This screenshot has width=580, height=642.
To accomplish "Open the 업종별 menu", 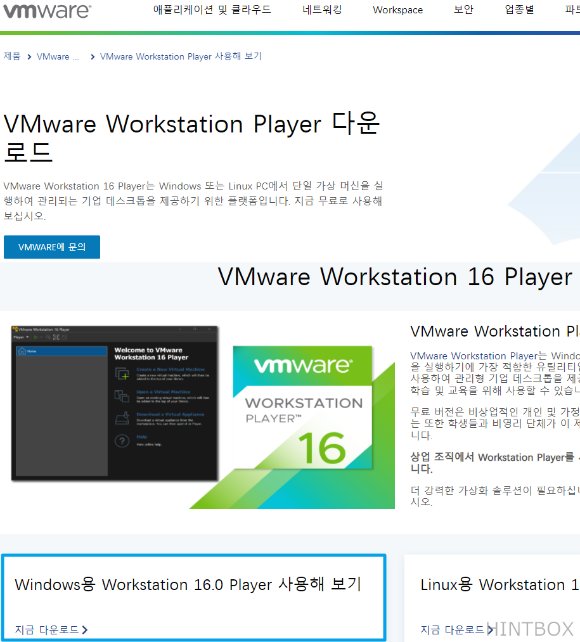I will (519, 10).
